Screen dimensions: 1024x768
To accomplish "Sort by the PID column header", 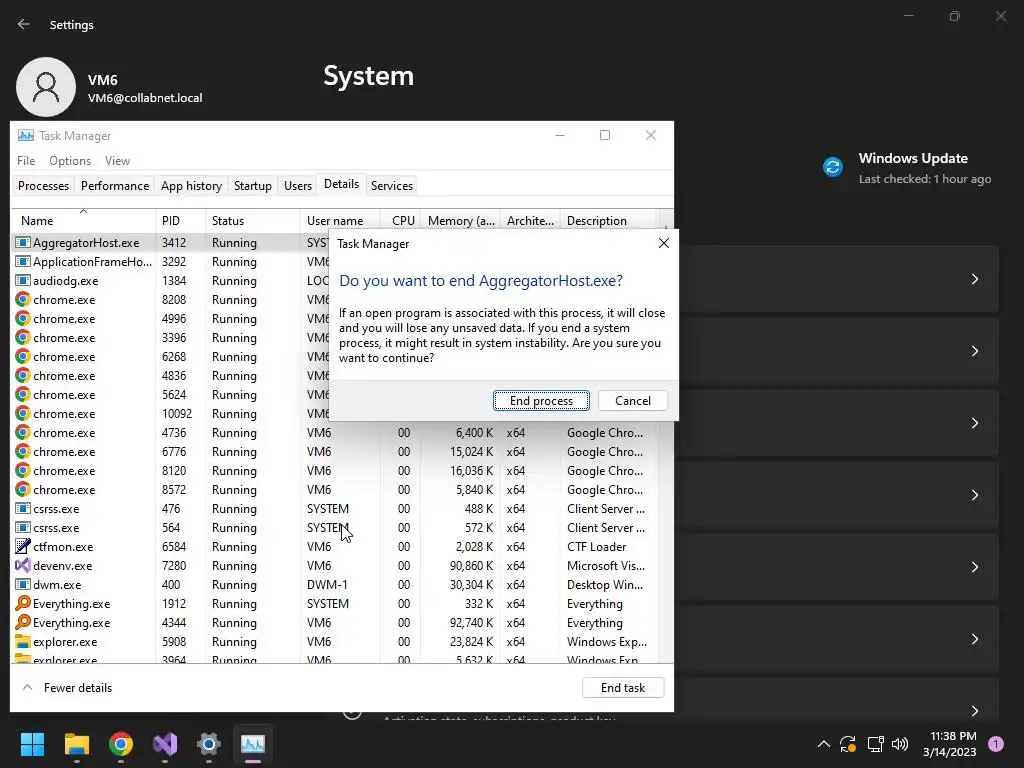I will pyautogui.click(x=180, y=221).
